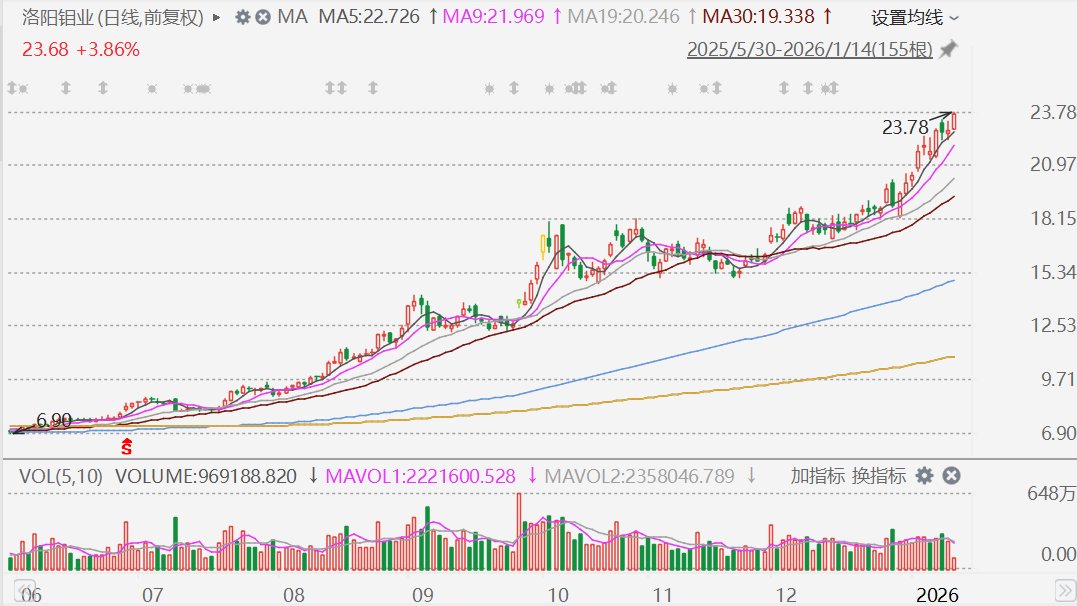1077x606 pixels.
Task: Open VOL indicator settings gear
Action: click(x=924, y=475)
